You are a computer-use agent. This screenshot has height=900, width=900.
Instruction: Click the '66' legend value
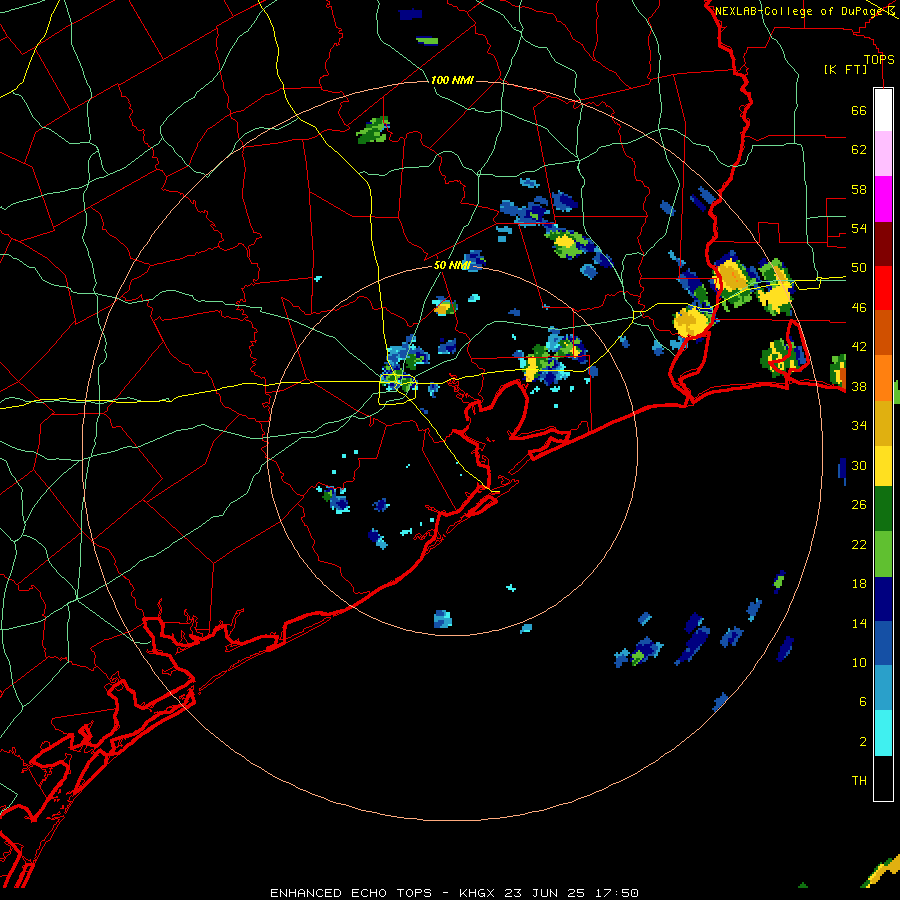859,110
